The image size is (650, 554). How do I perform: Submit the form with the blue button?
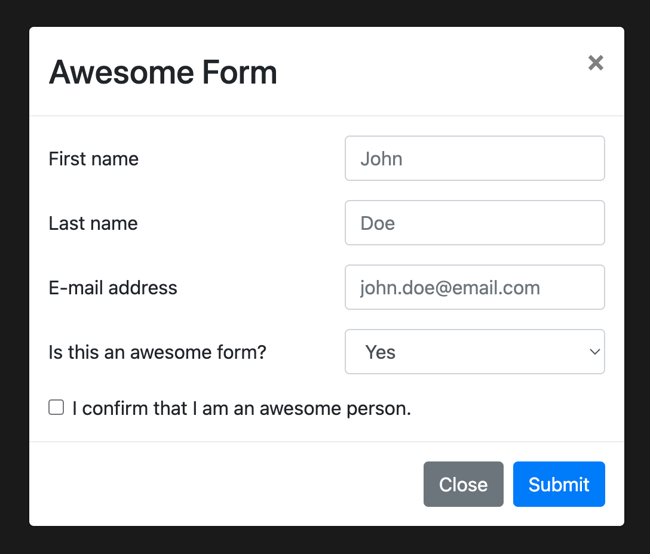[558, 484]
